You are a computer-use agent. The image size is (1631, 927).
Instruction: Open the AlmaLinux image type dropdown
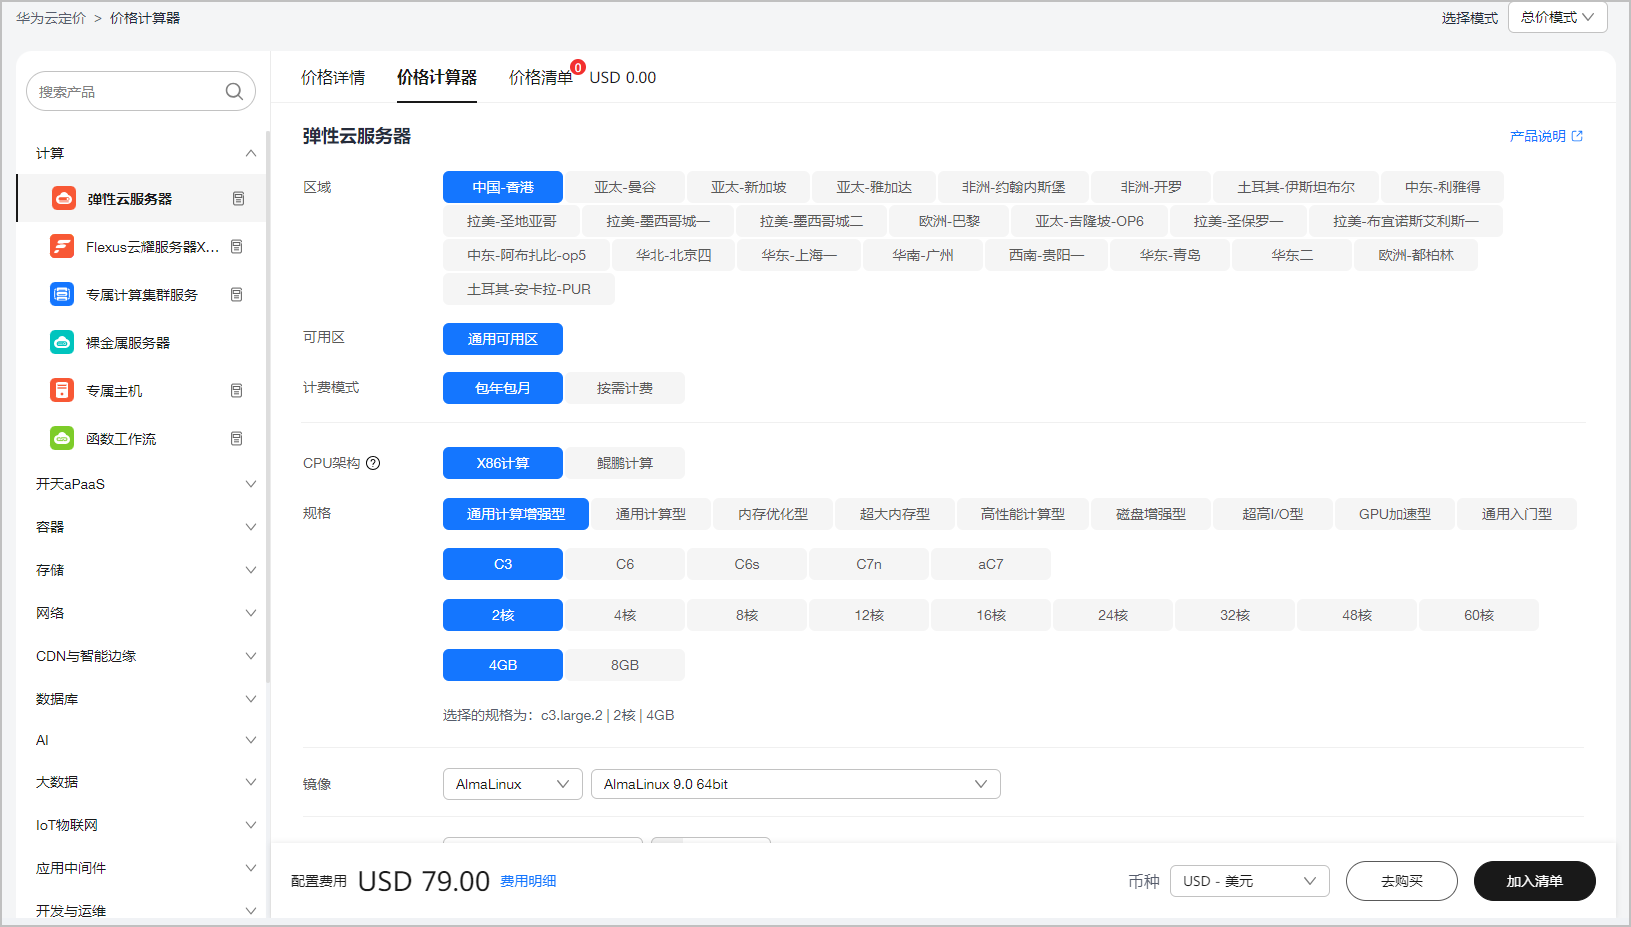[x=512, y=784]
